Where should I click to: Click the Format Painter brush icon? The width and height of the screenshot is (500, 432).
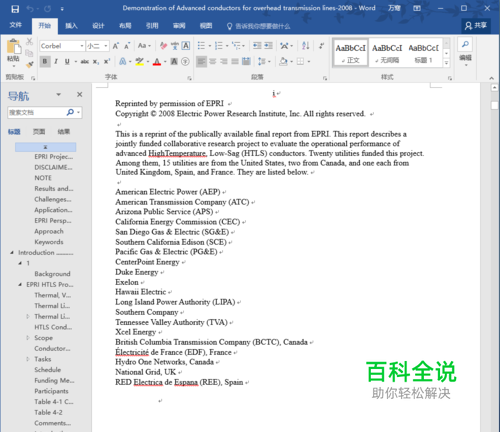click(x=30, y=64)
